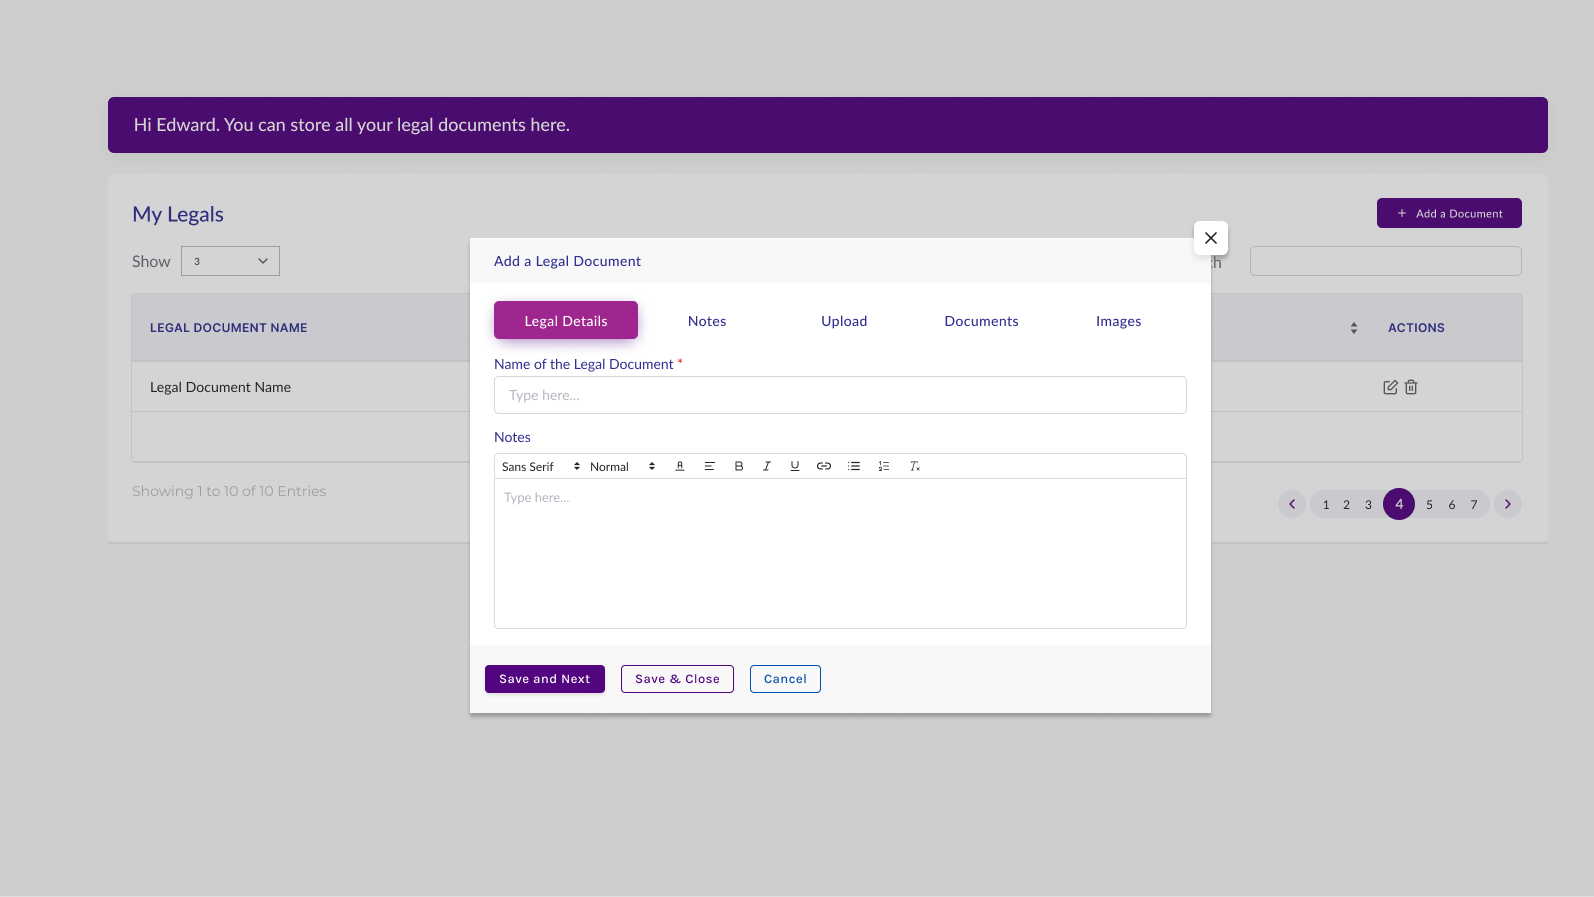
Task: Delete the Legal Document Name row
Action: (x=1411, y=387)
